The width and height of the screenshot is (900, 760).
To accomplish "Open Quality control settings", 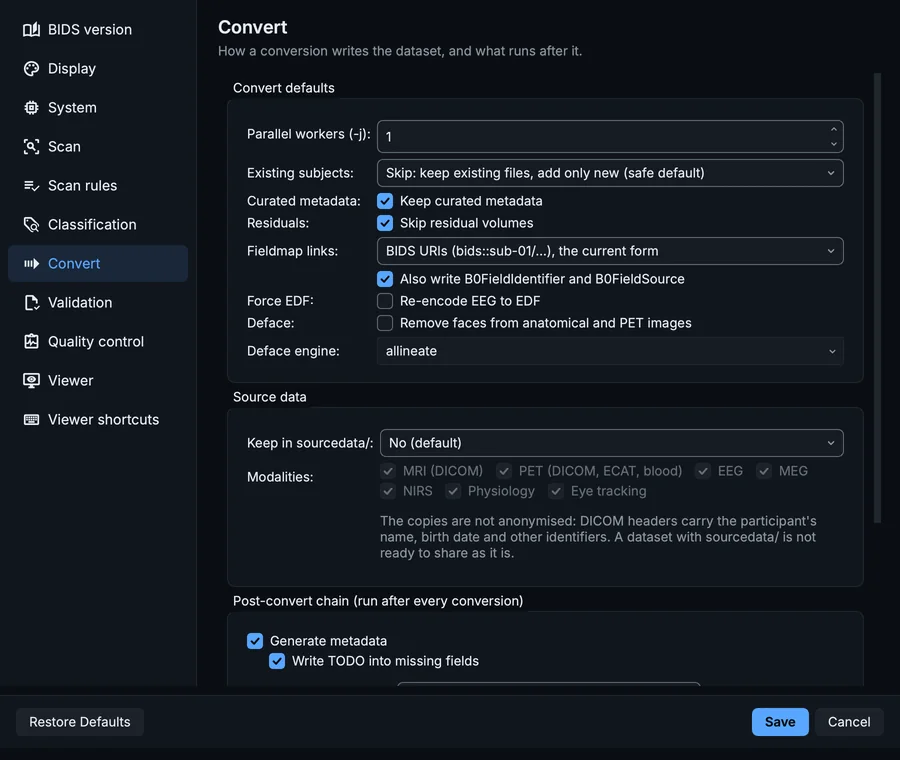I will pyautogui.click(x=98, y=342).
